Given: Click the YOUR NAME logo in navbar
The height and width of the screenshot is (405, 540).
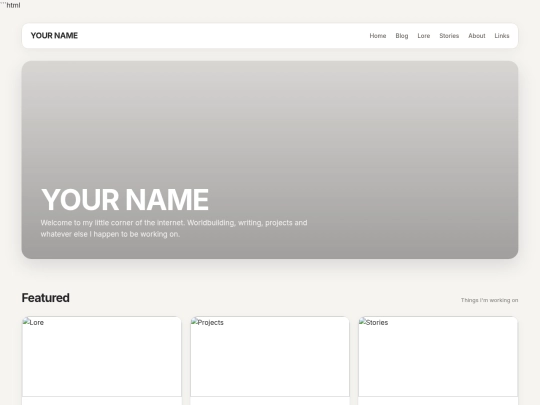Looking at the screenshot, I should 54,35.
